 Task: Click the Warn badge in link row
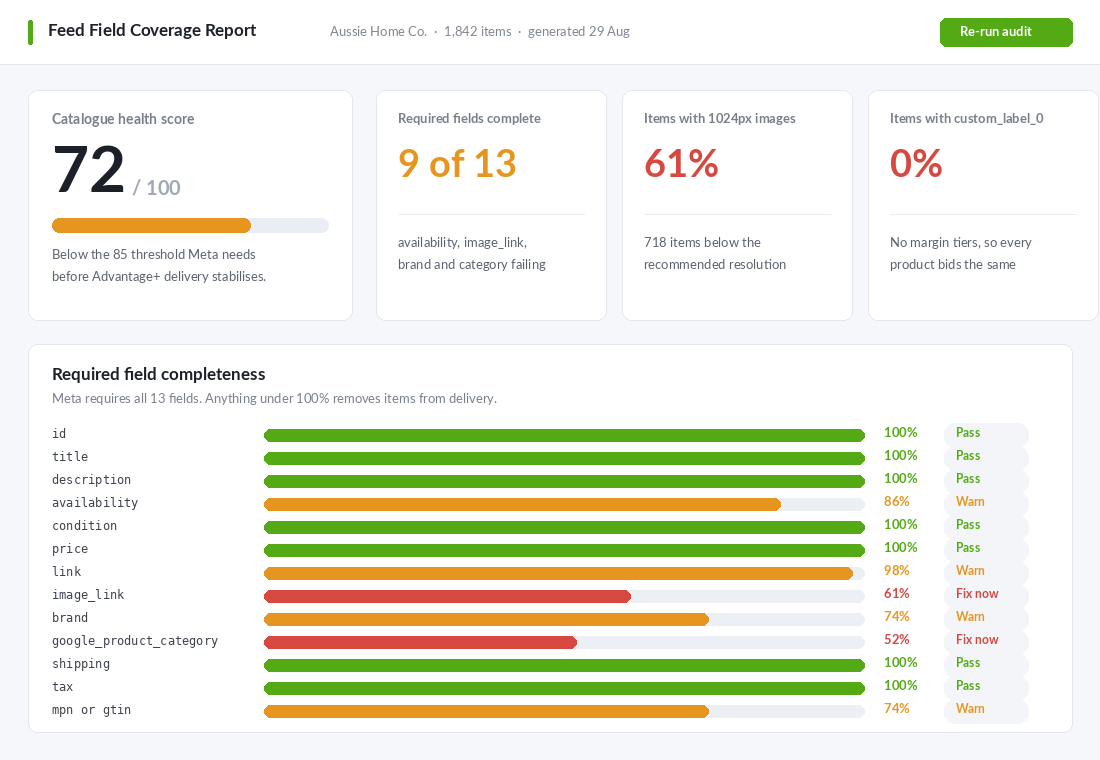986,571
